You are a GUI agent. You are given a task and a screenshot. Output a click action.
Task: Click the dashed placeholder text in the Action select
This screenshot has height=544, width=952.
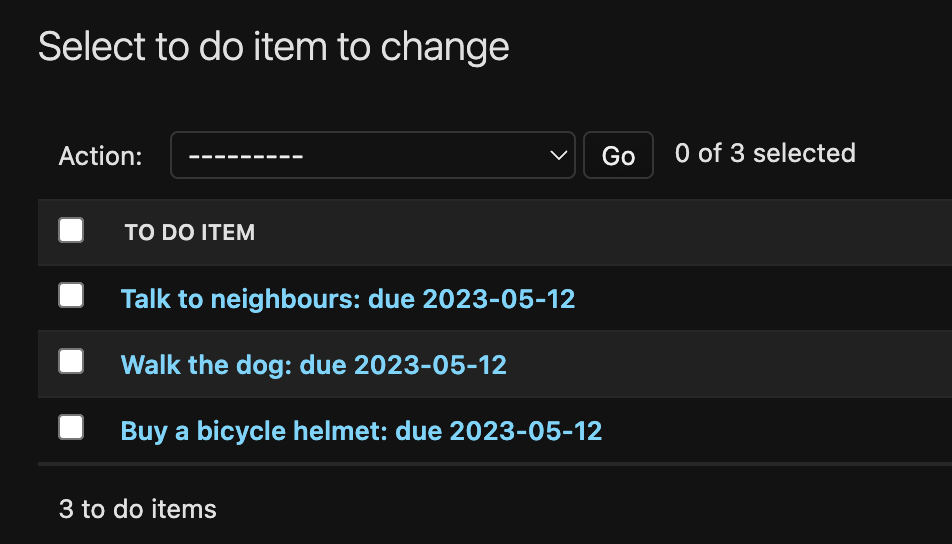[x=246, y=156]
